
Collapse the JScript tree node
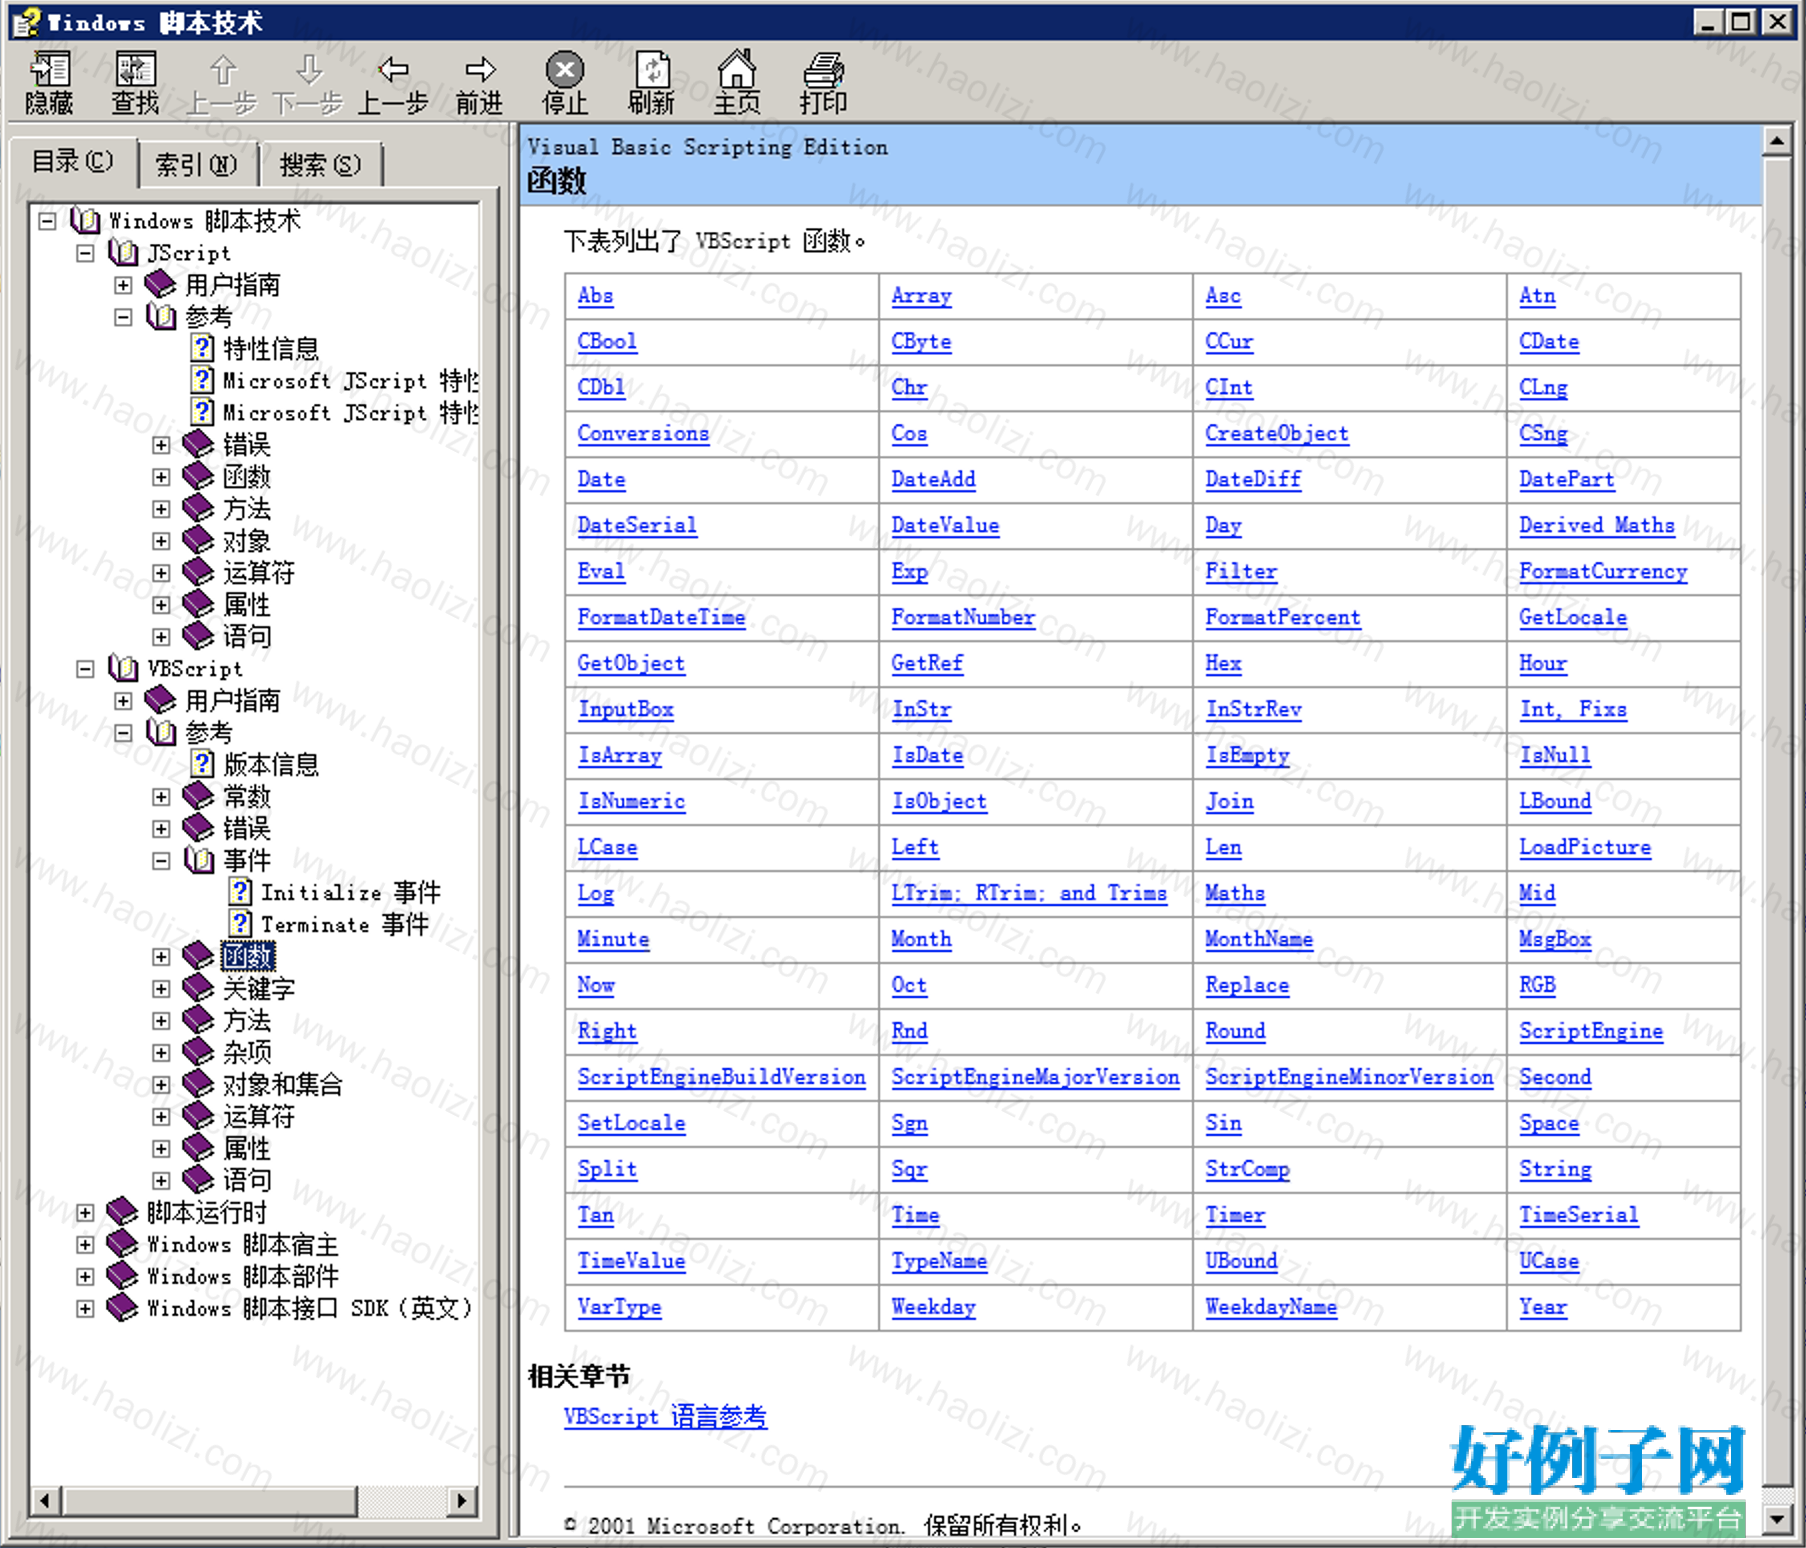[85, 253]
